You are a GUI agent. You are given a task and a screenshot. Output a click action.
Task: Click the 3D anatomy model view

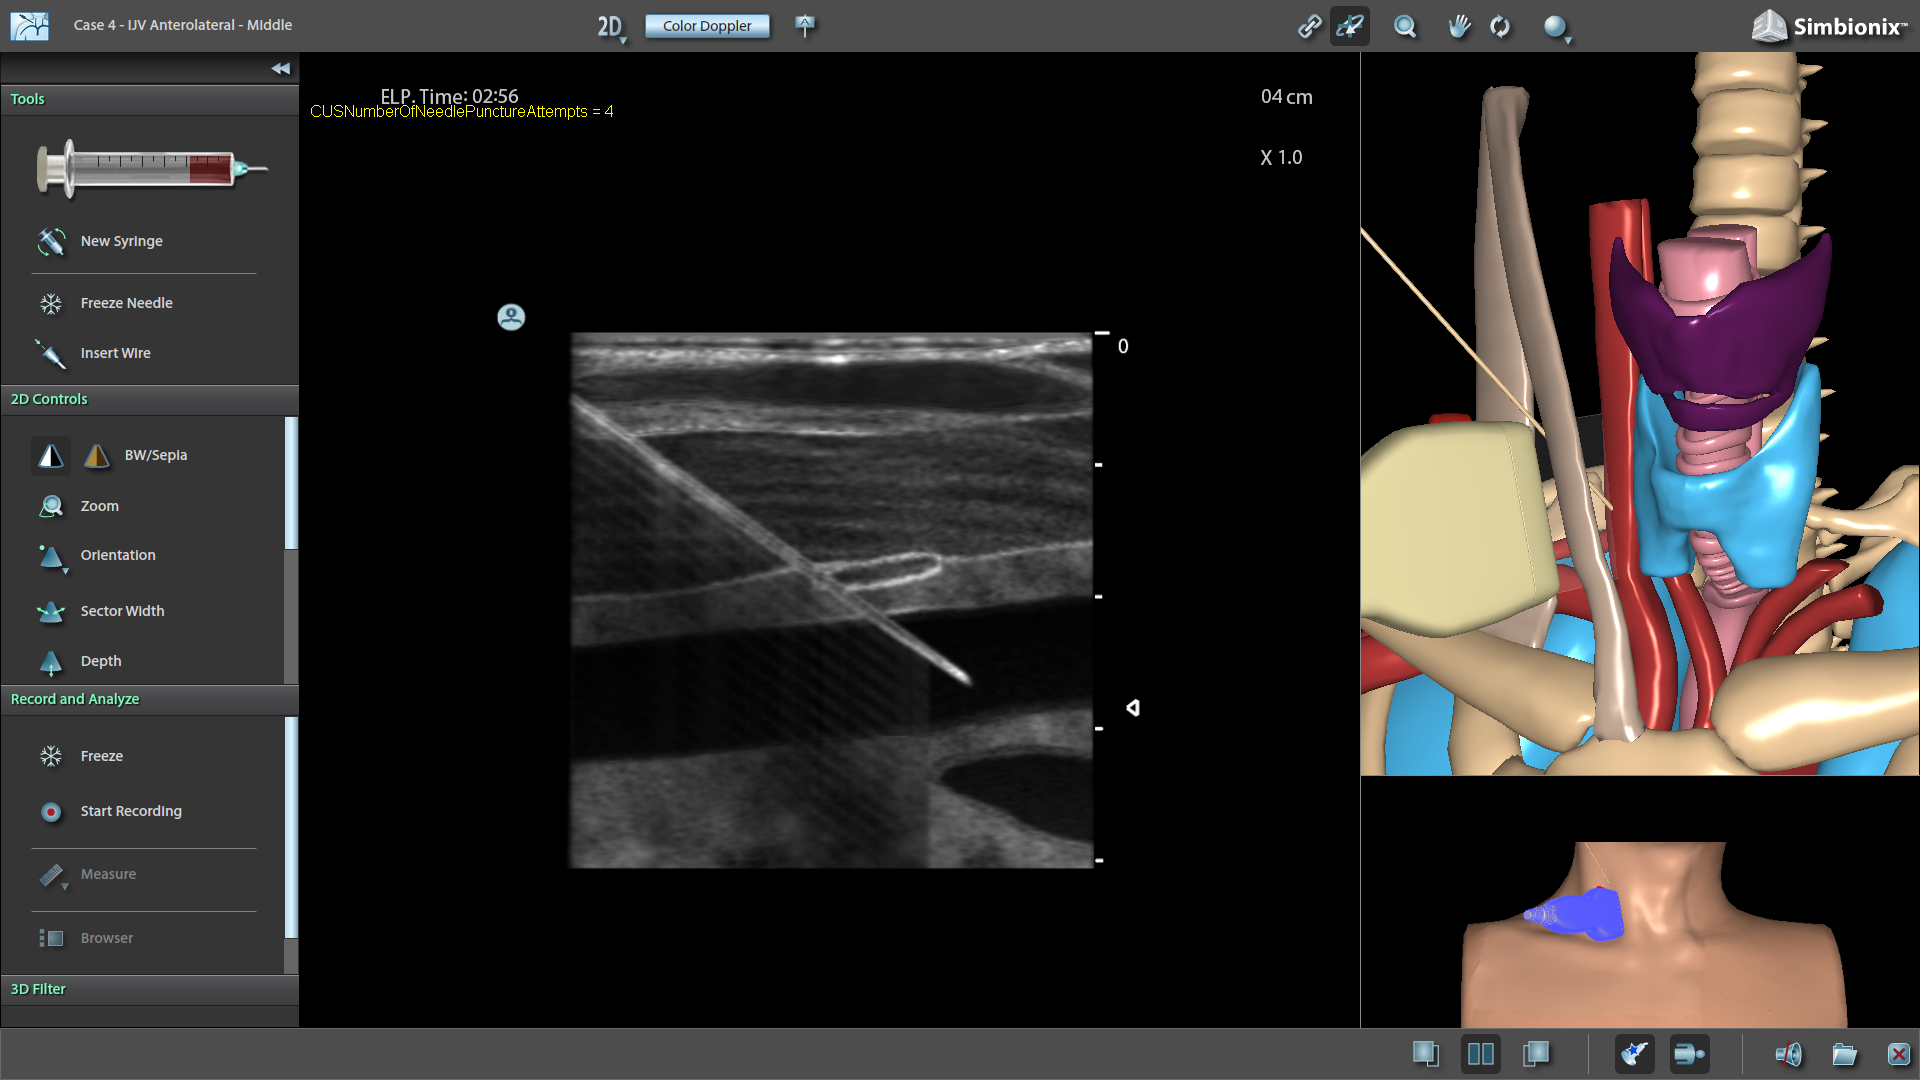1640,414
